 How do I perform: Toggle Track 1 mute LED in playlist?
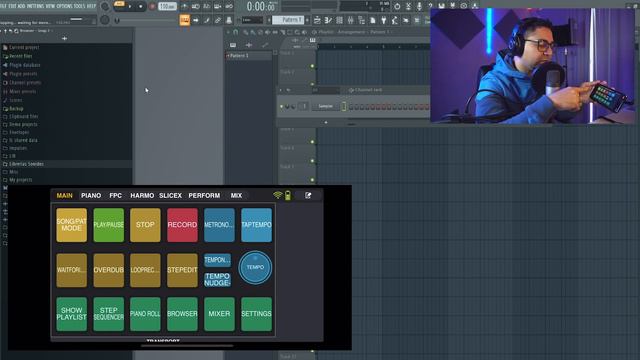312,66
